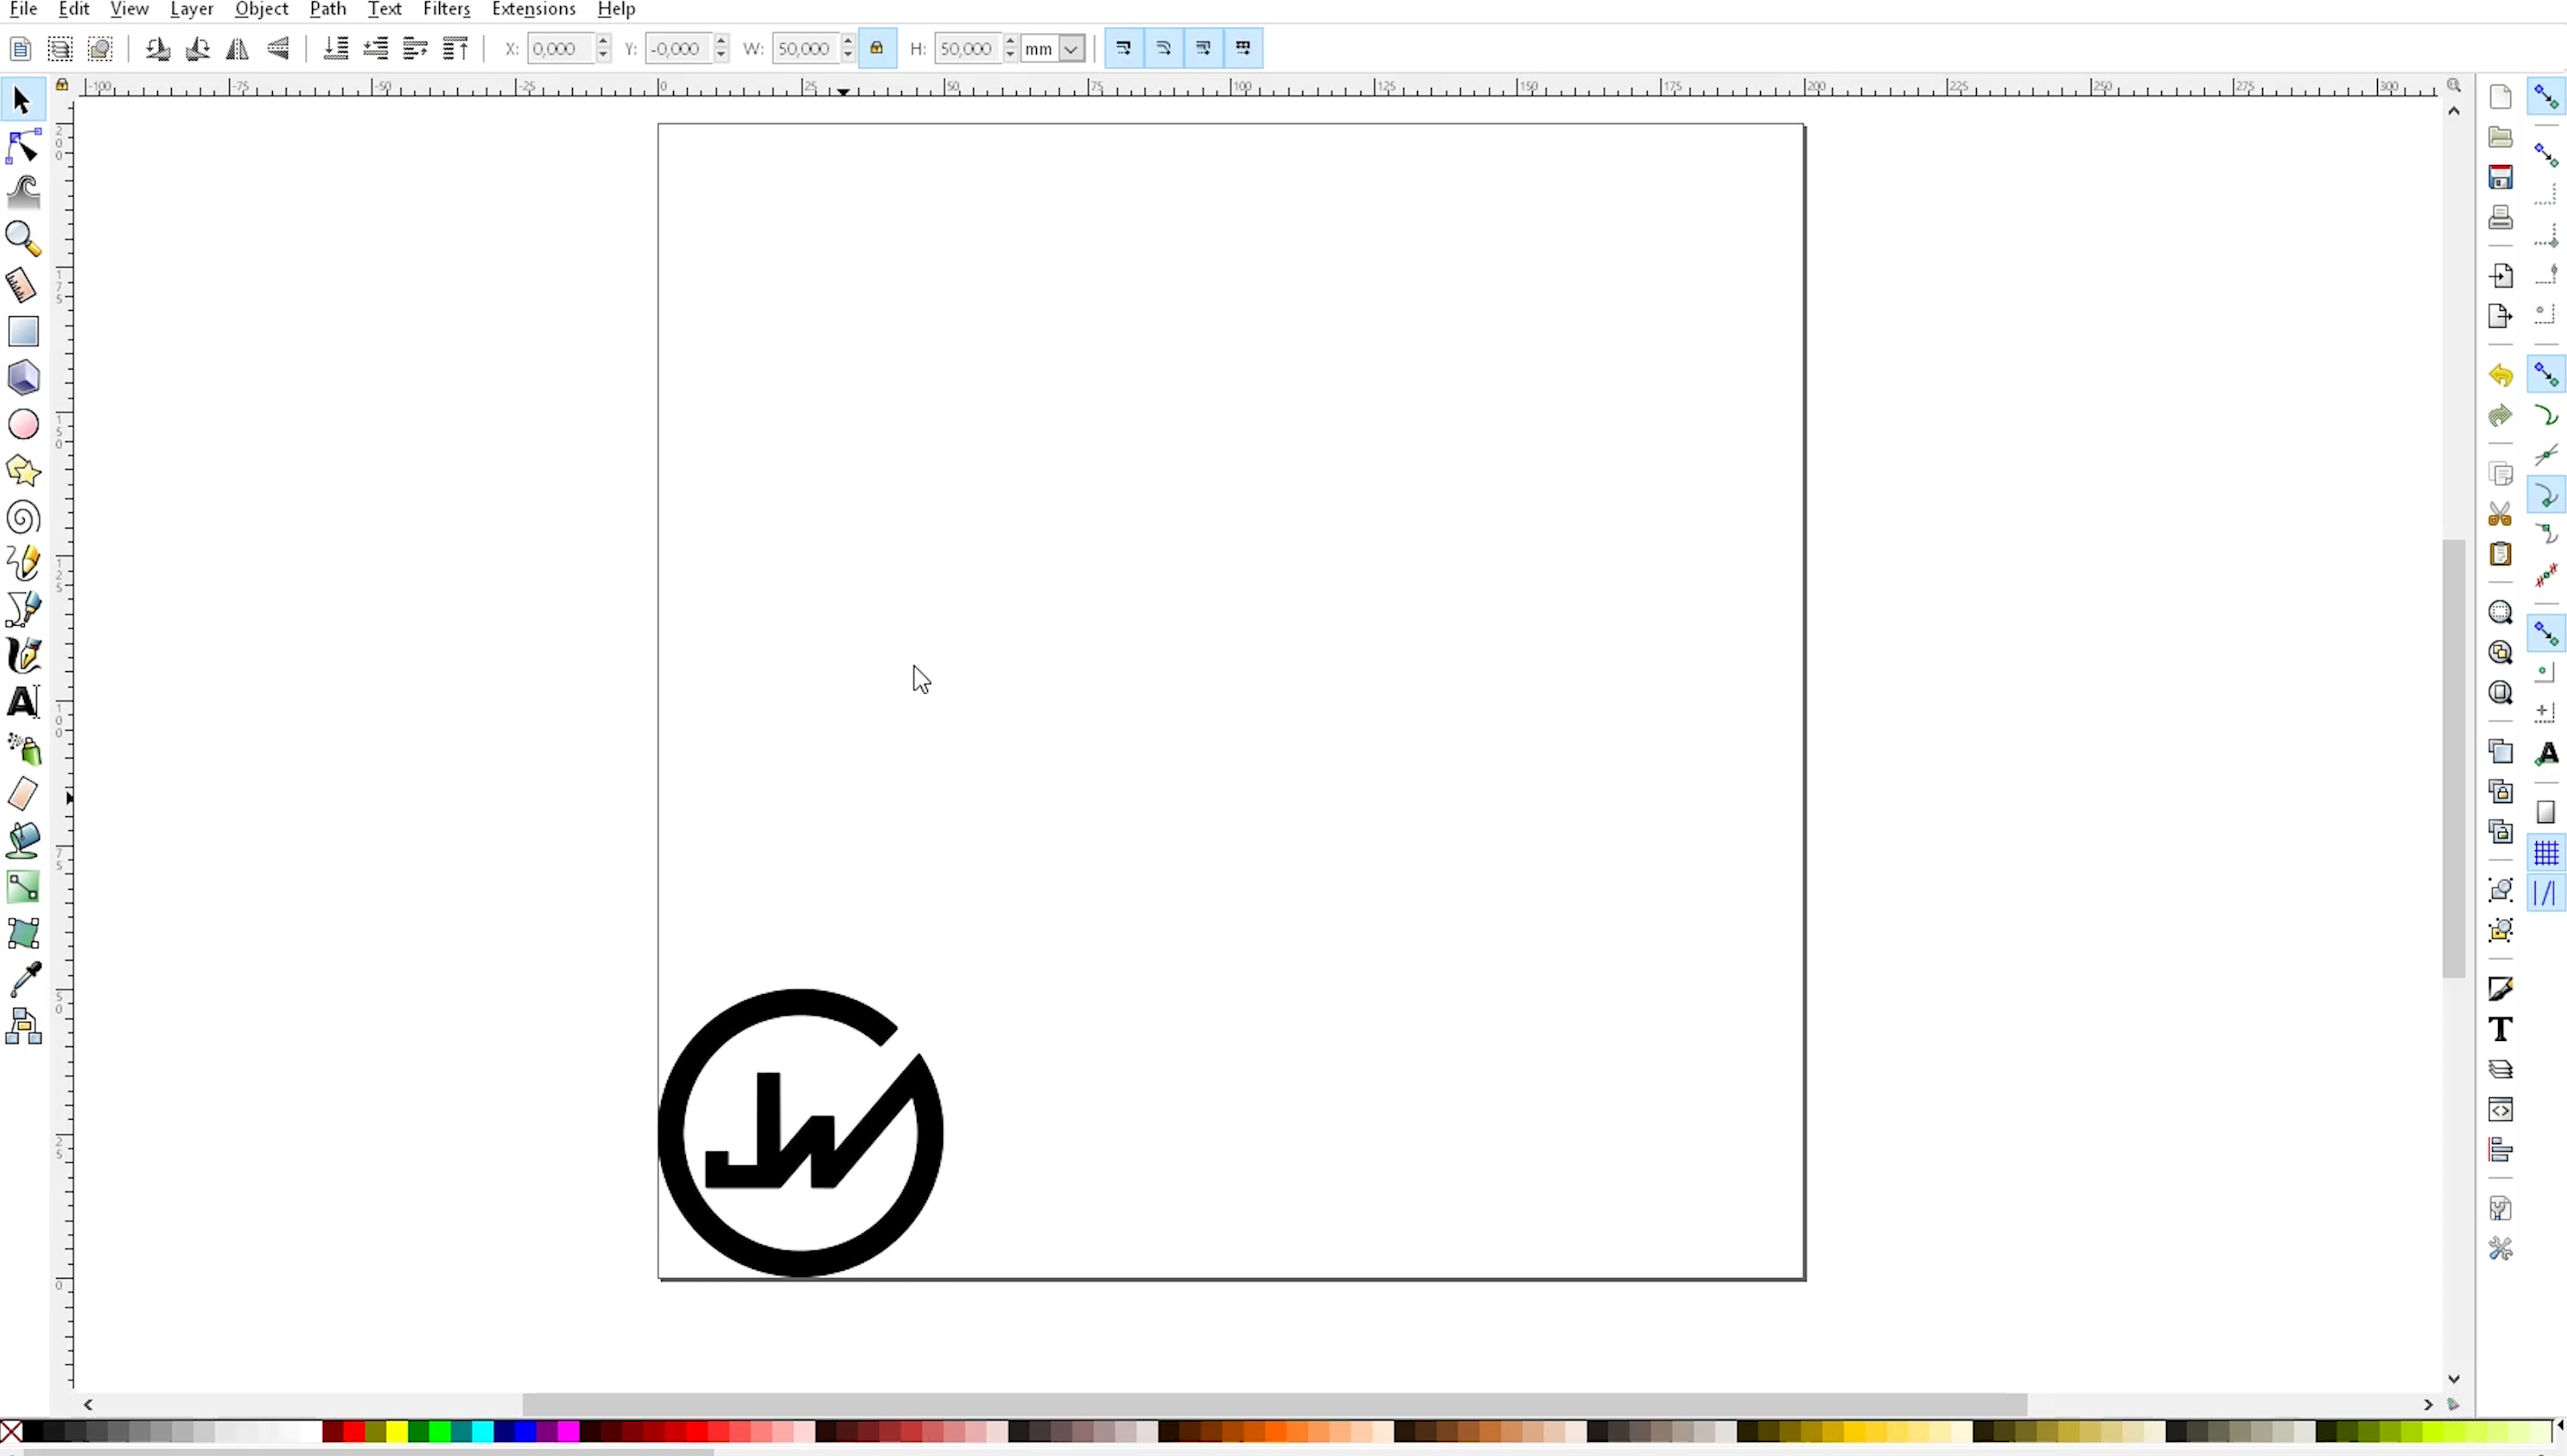Click Print document icon

pyautogui.click(x=2500, y=217)
